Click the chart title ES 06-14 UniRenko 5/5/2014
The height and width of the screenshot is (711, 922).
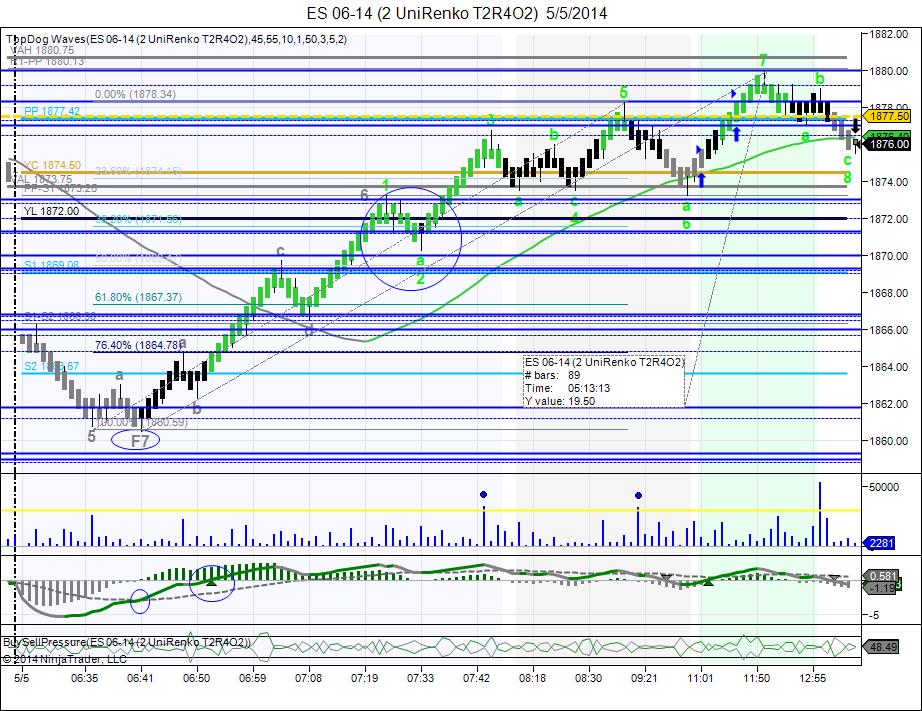[457, 14]
